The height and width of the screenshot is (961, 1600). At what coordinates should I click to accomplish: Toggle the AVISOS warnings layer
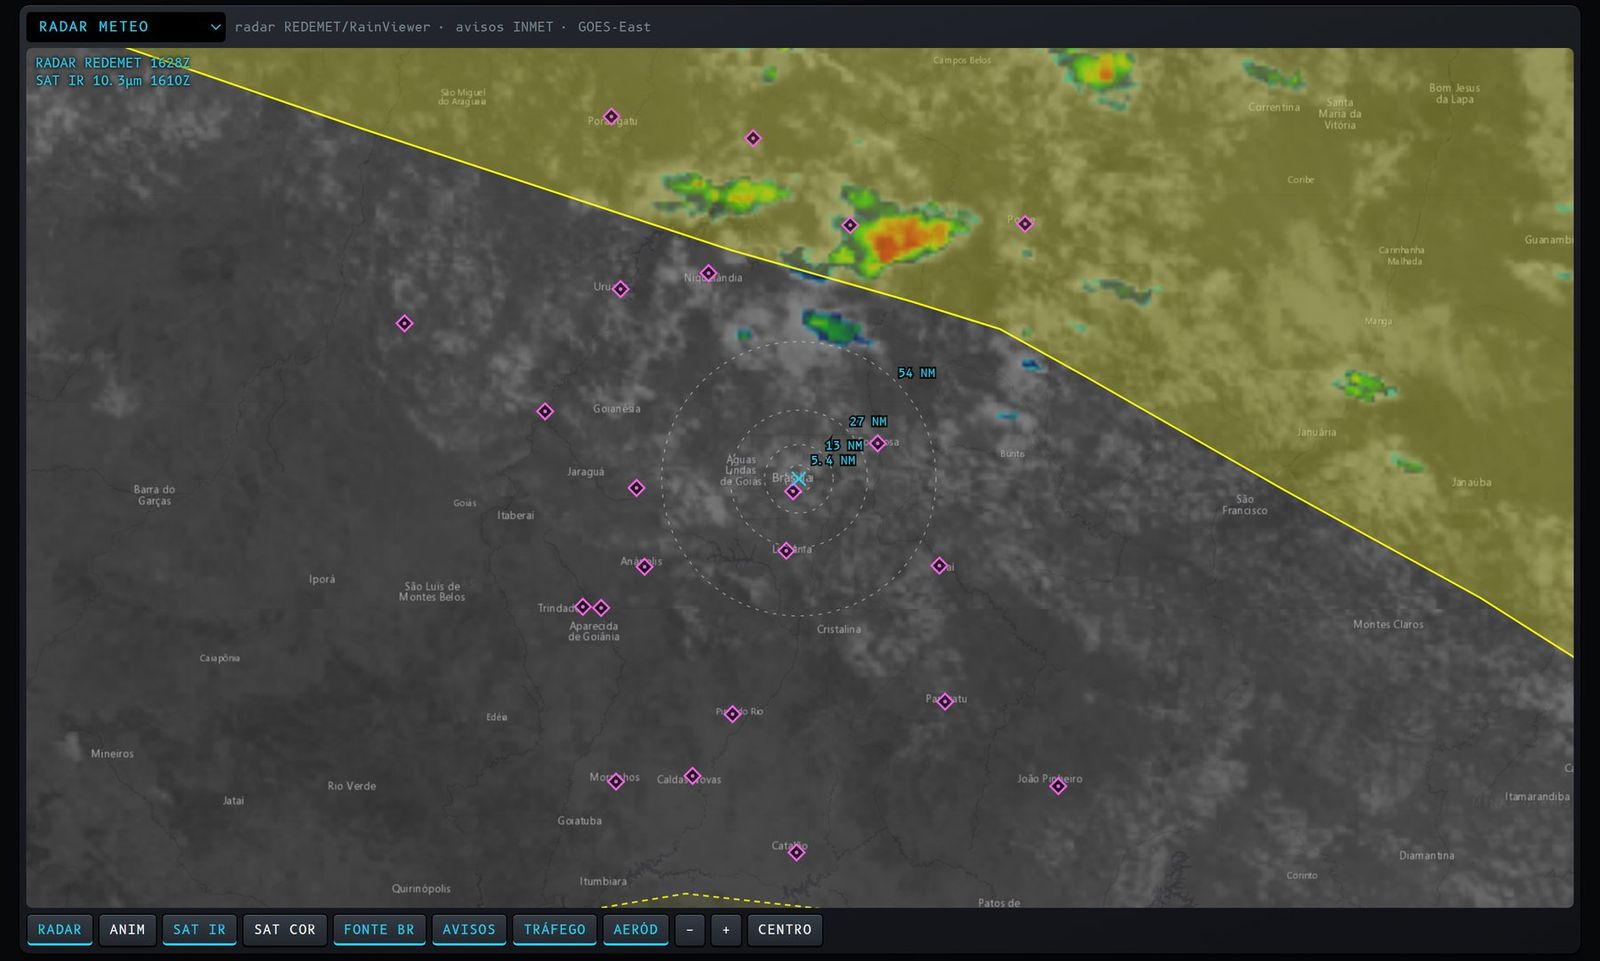click(469, 930)
